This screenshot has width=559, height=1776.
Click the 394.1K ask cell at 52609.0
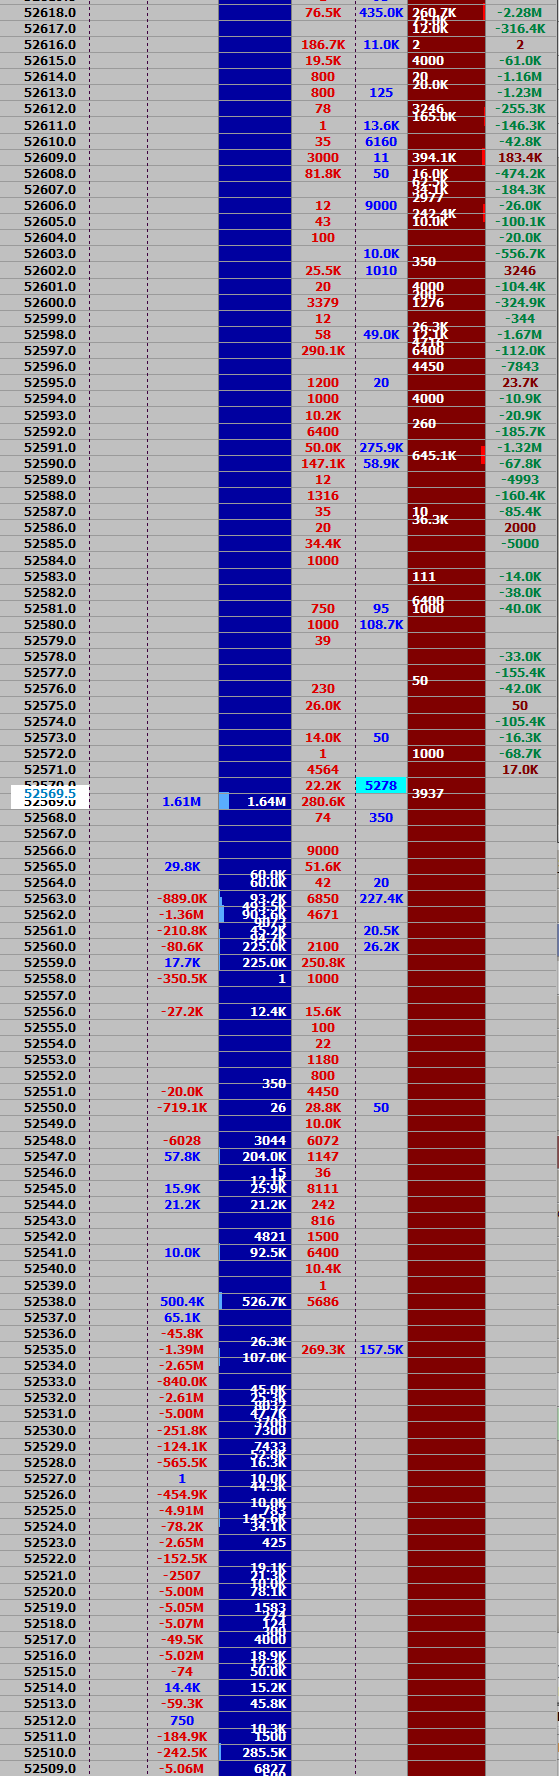point(434,158)
